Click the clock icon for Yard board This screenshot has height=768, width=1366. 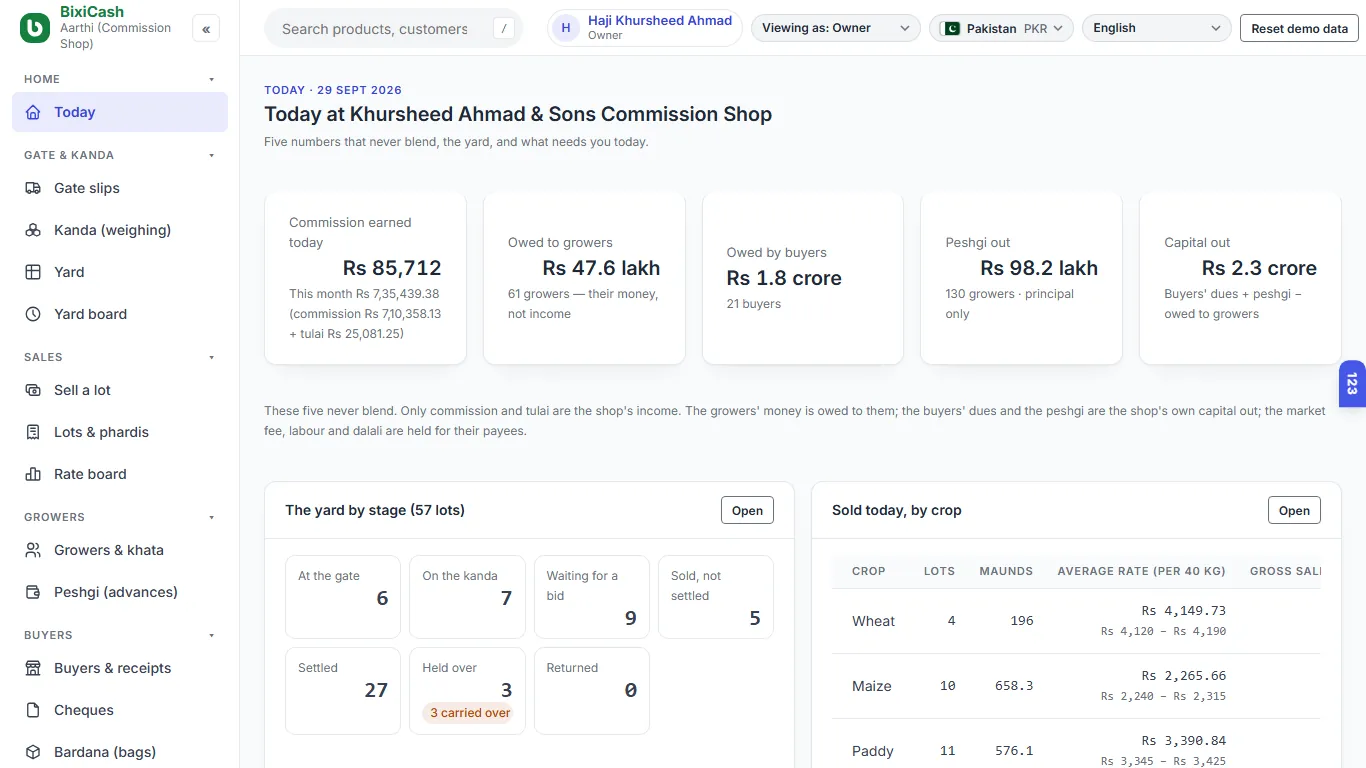(34, 314)
